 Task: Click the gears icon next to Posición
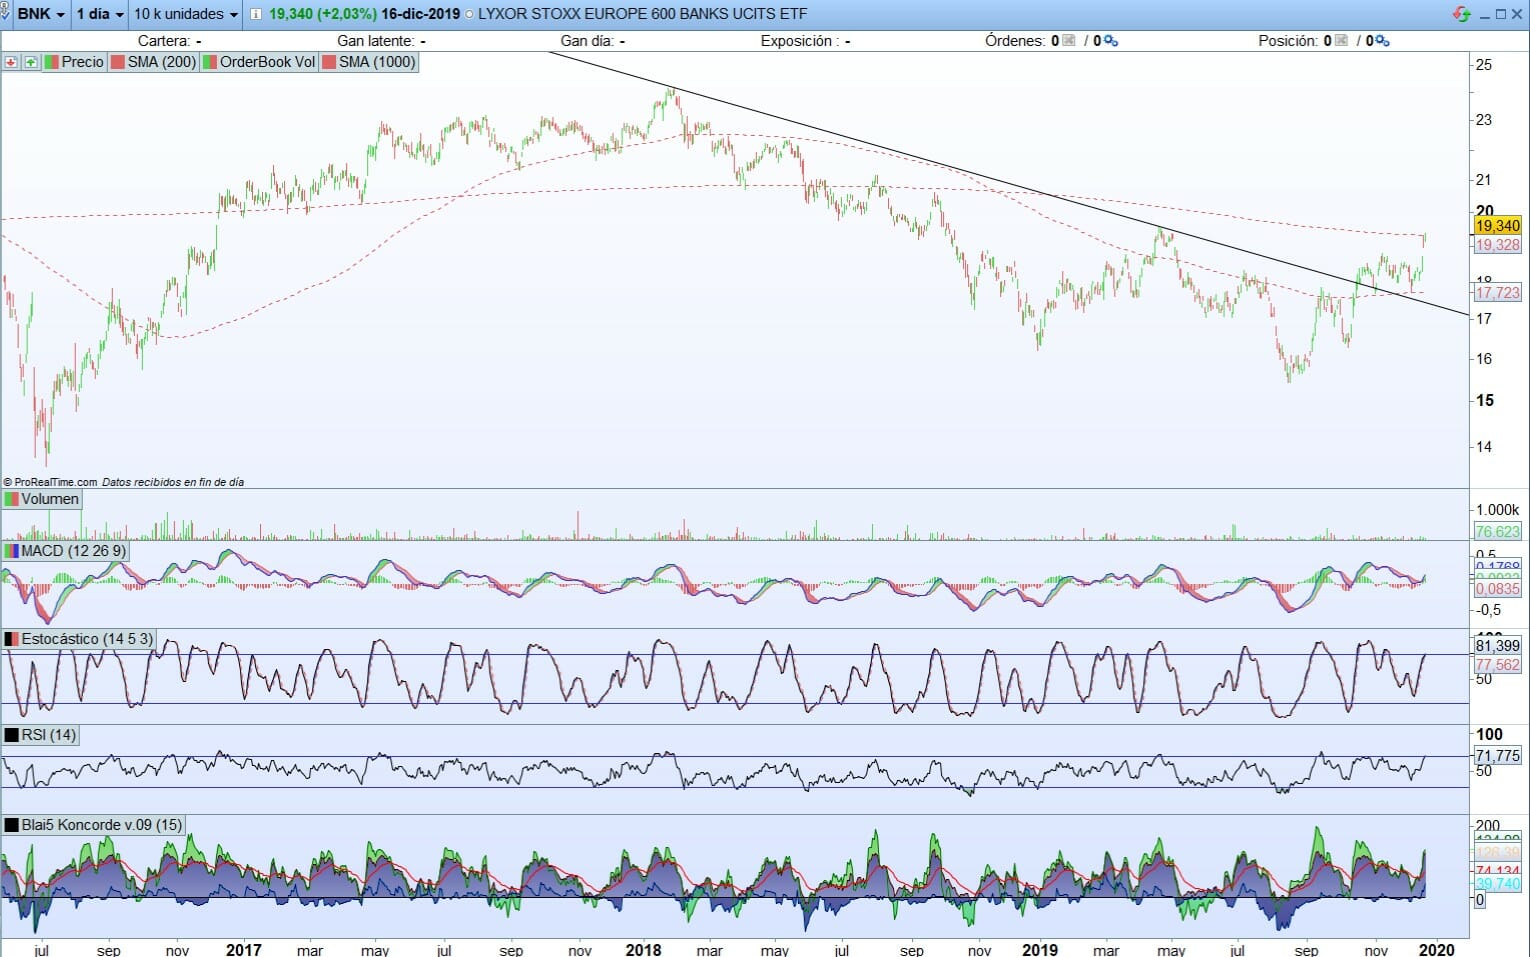coord(1383,41)
